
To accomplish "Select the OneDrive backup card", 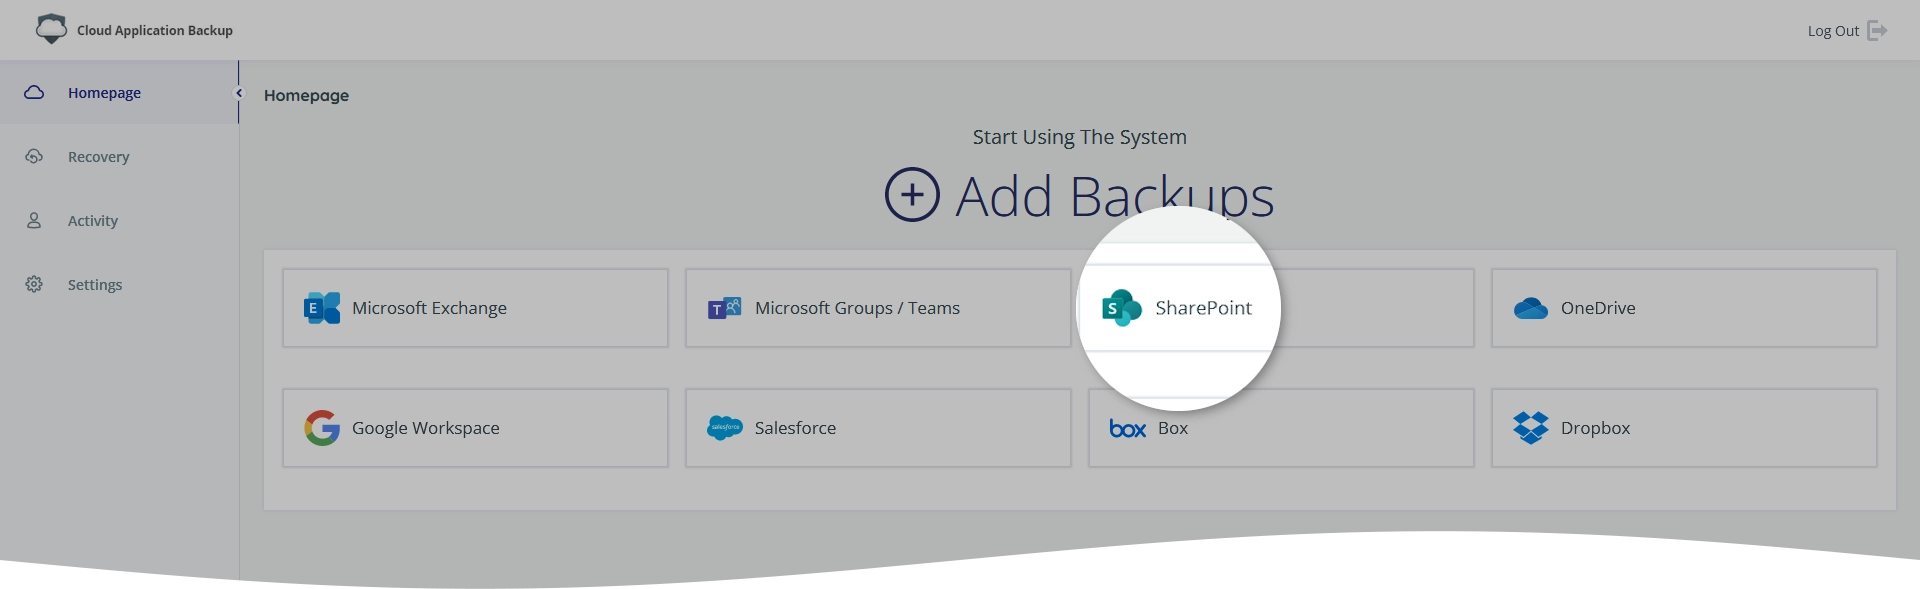I will [1684, 308].
